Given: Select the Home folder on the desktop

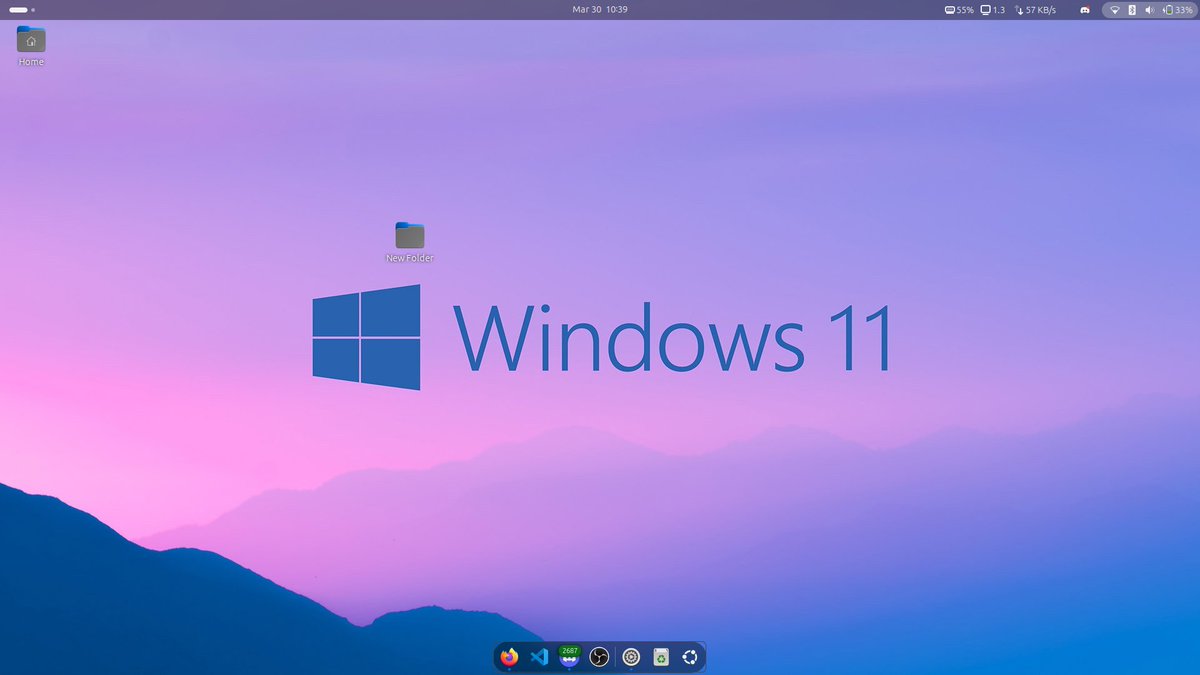Looking at the screenshot, I should 31,46.
